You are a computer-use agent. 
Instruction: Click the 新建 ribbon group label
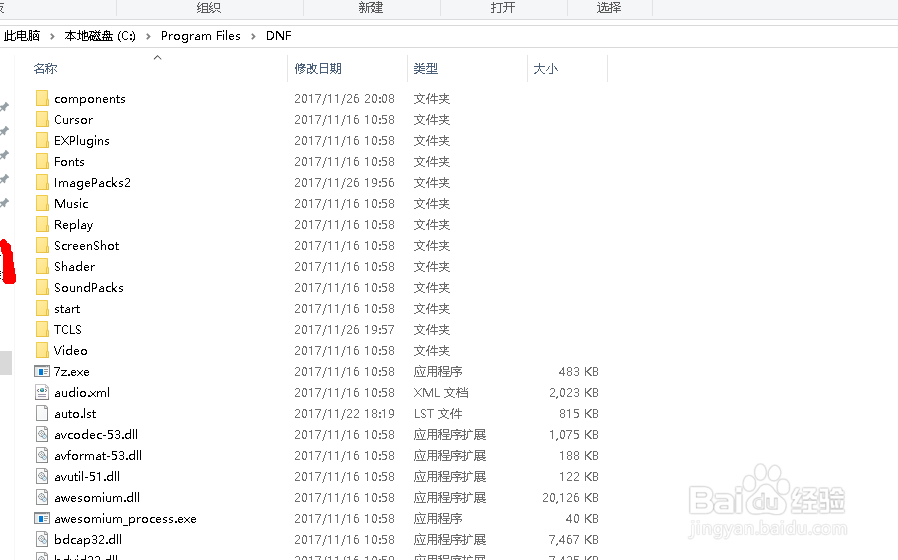click(x=371, y=7)
